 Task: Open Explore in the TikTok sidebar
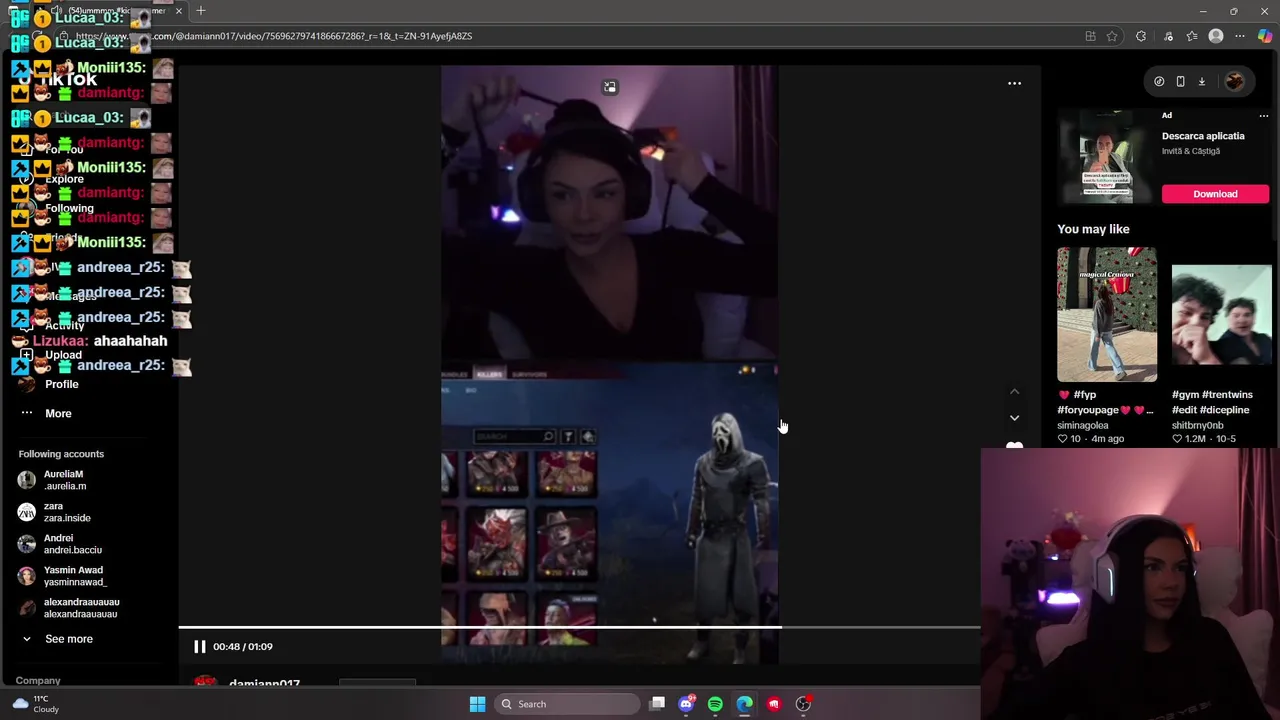point(64,179)
